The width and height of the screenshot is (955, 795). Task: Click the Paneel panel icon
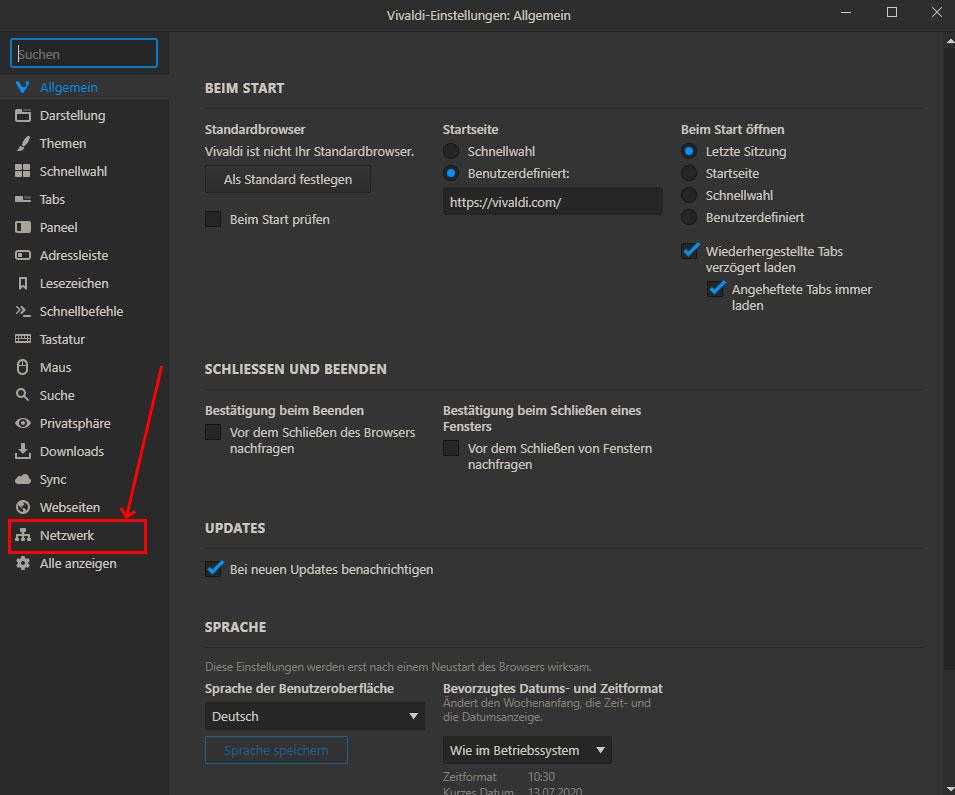[x=23, y=227]
